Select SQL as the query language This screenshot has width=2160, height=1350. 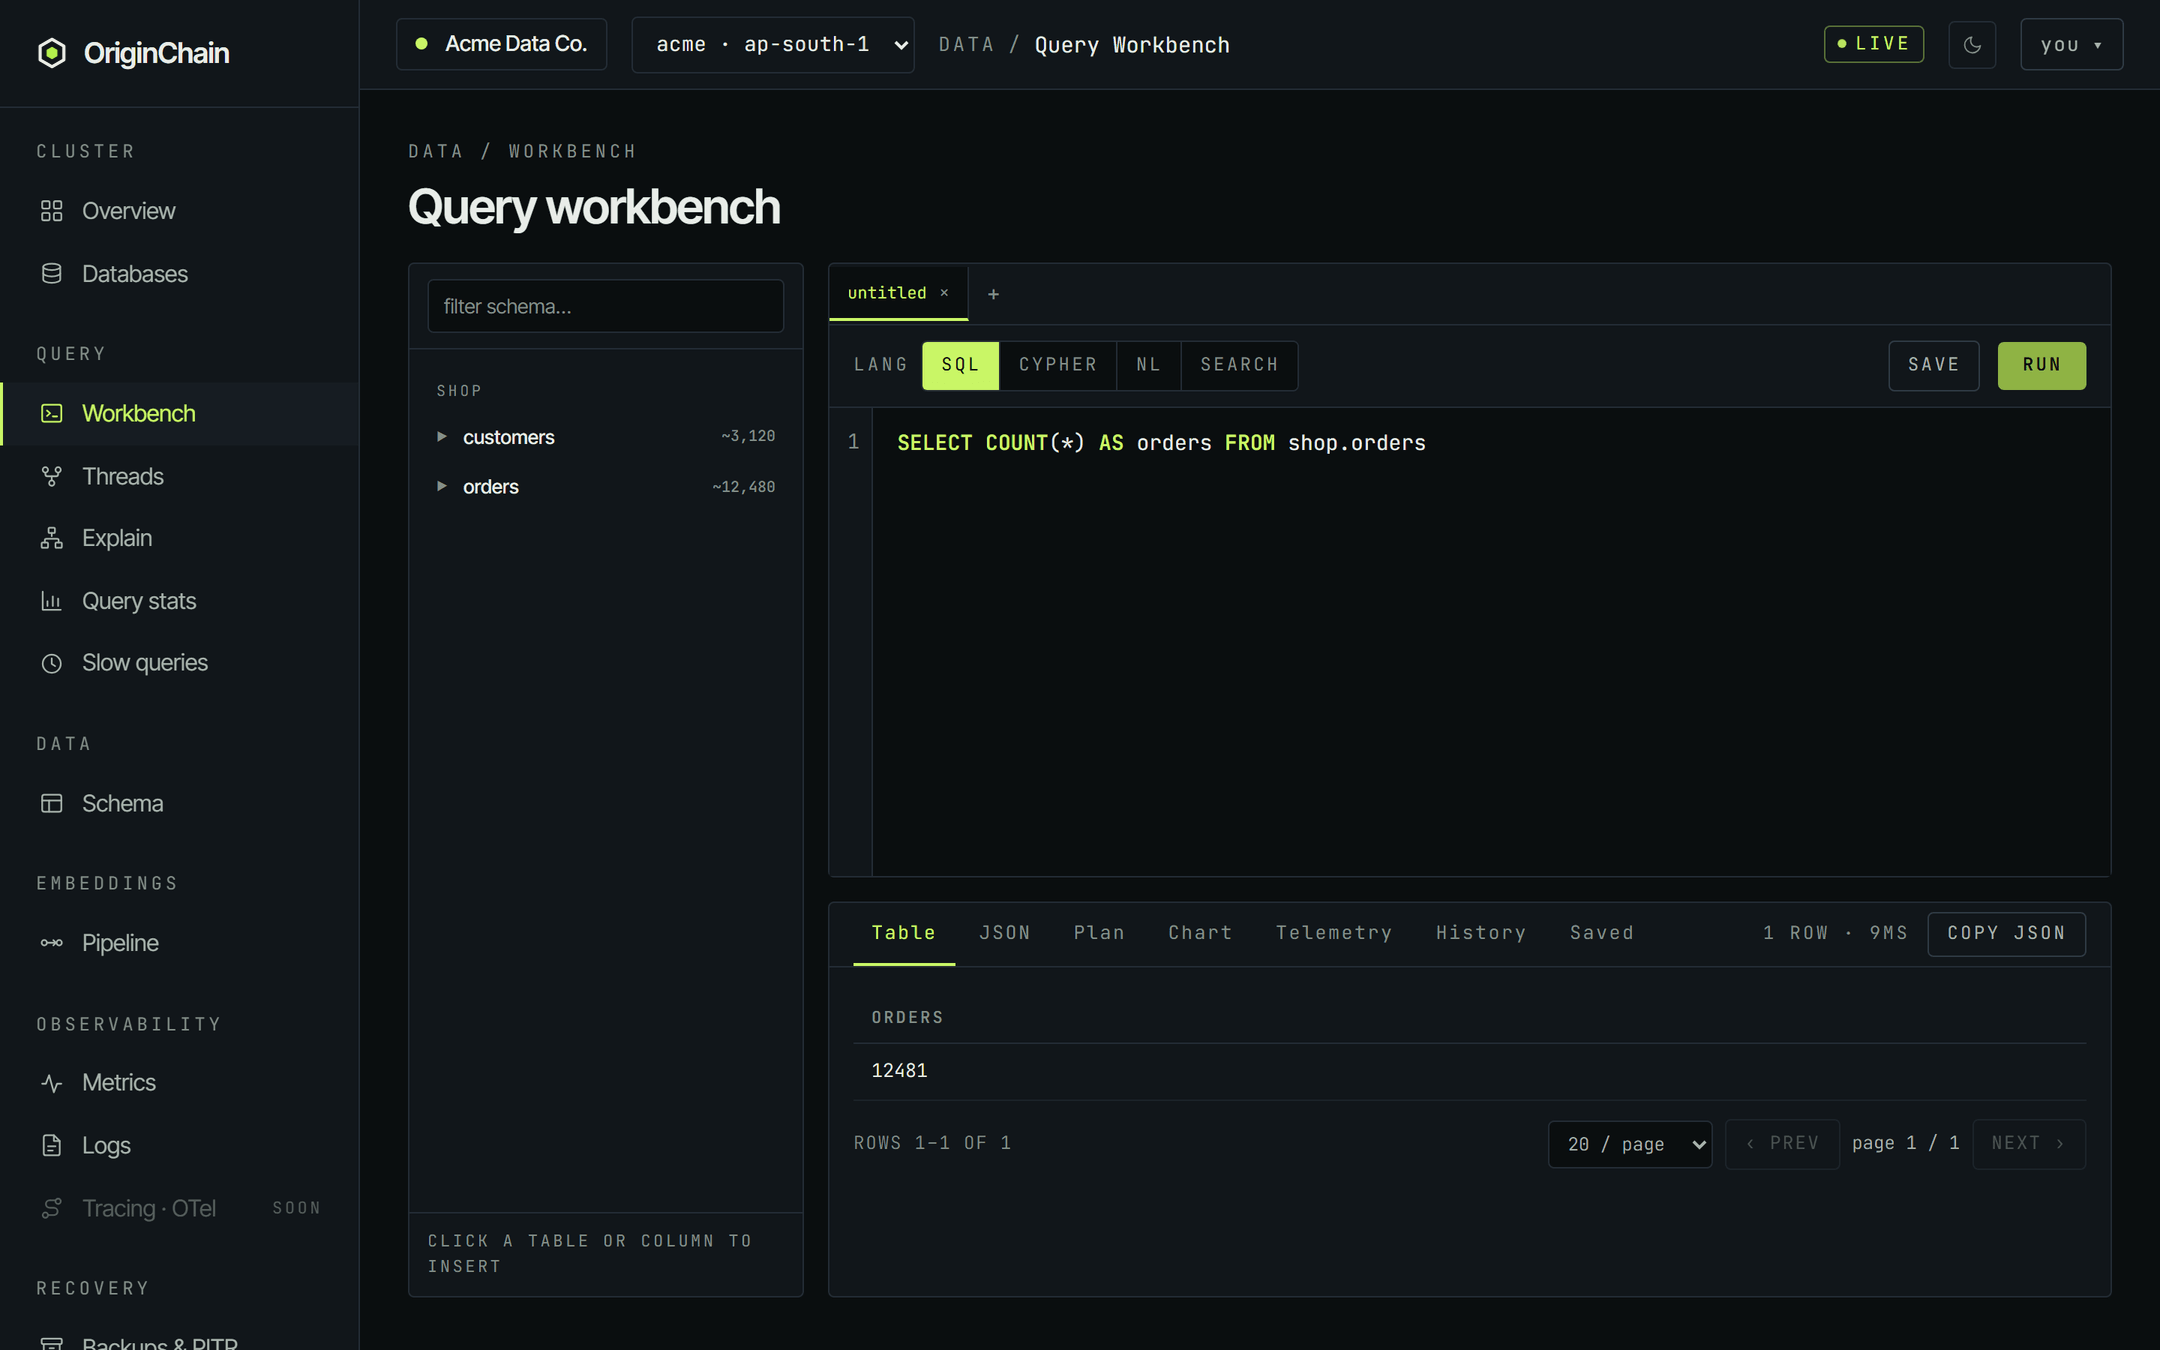tap(960, 365)
